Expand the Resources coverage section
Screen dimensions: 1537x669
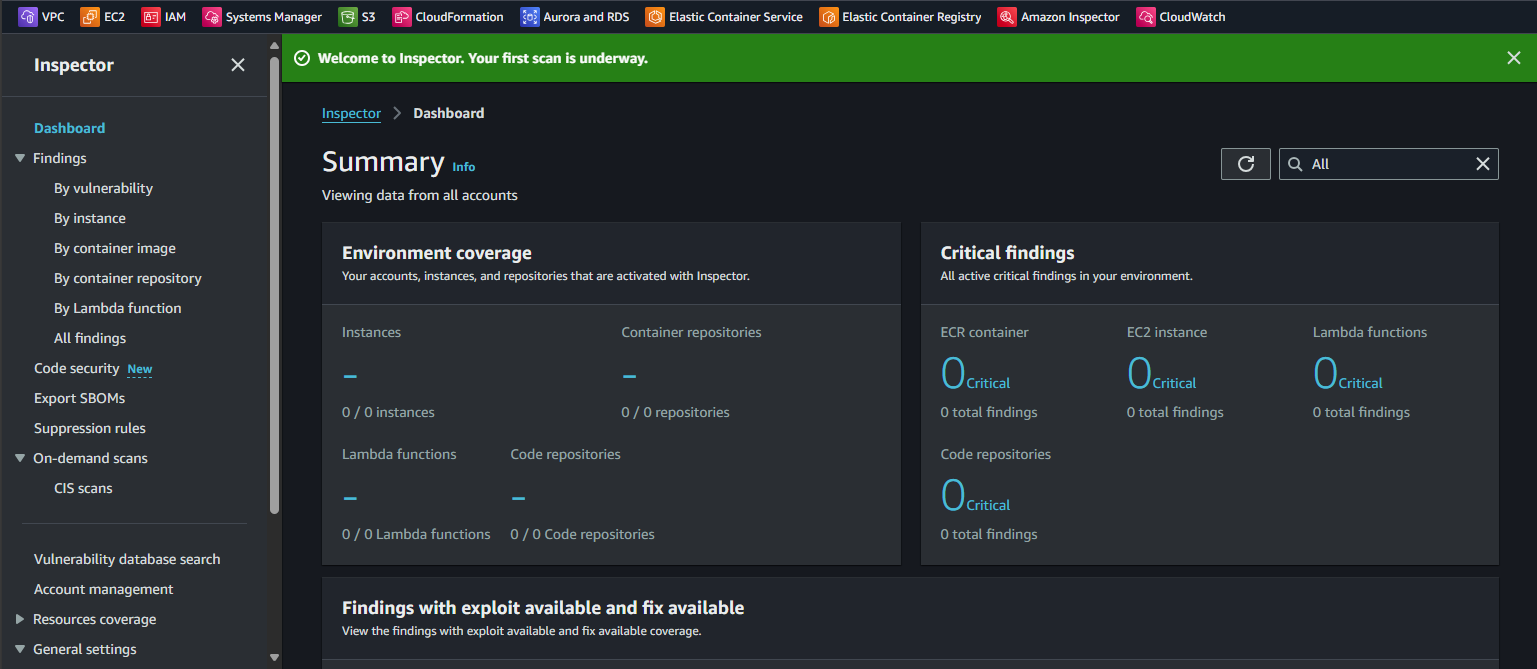point(20,619)
